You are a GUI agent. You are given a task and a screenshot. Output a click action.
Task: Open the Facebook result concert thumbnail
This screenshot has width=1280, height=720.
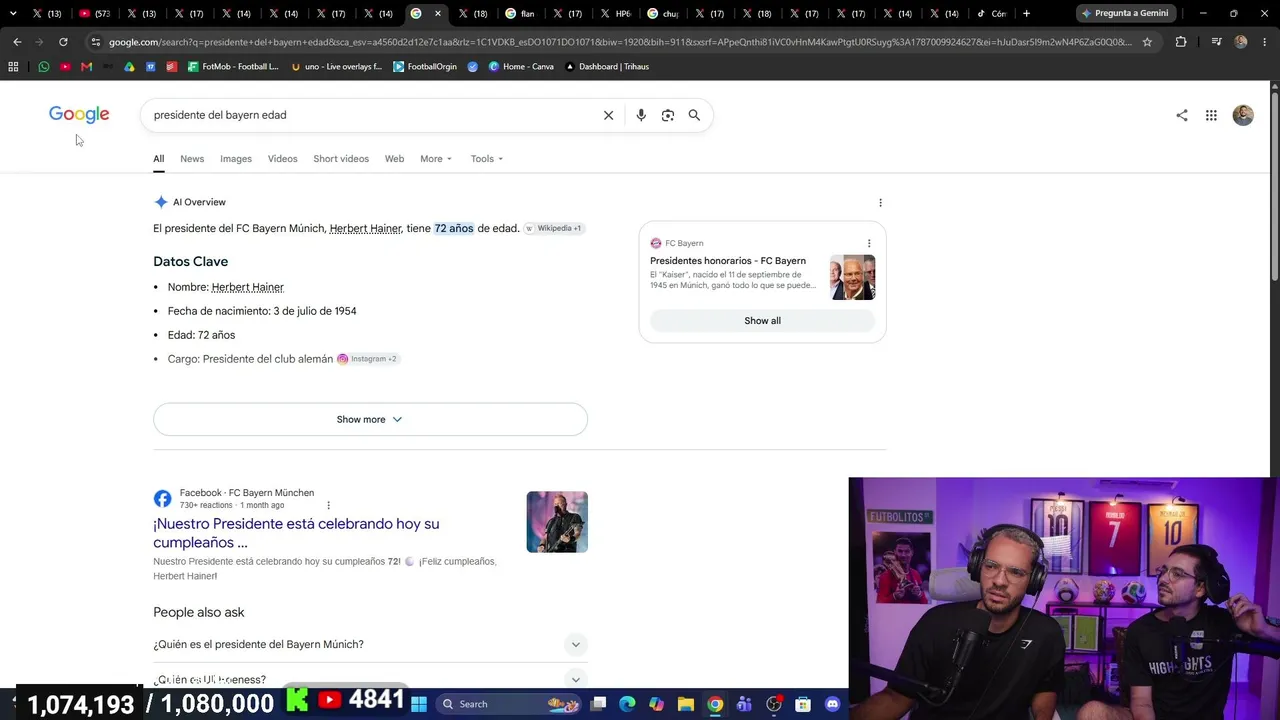tap(557, 522)
